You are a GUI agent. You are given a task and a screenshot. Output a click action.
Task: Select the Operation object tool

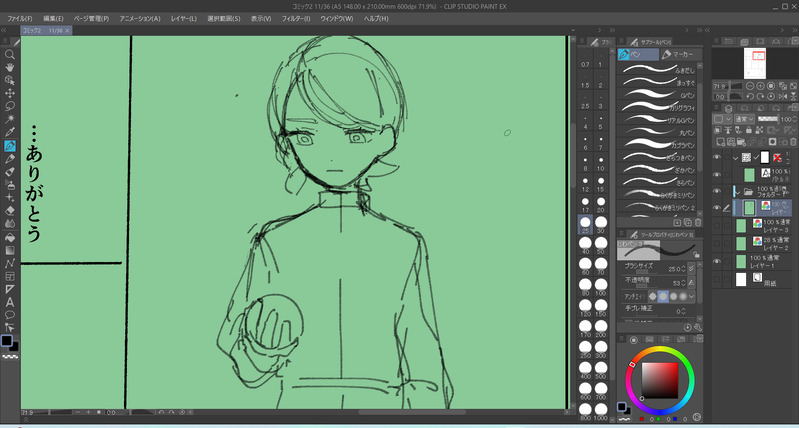(x=10, y=80)
